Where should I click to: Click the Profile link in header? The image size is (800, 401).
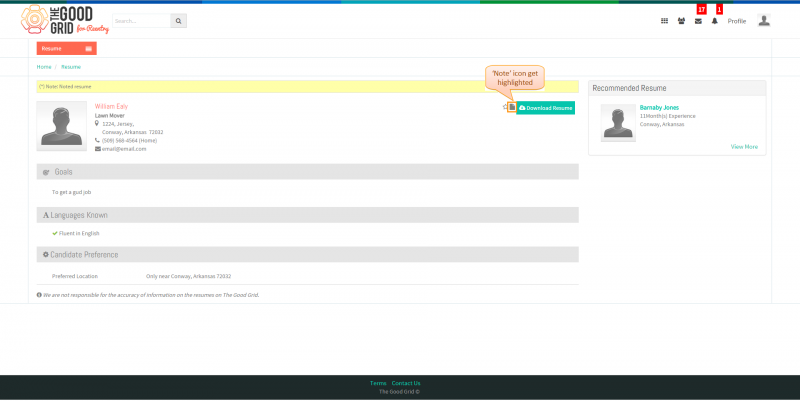737,21
